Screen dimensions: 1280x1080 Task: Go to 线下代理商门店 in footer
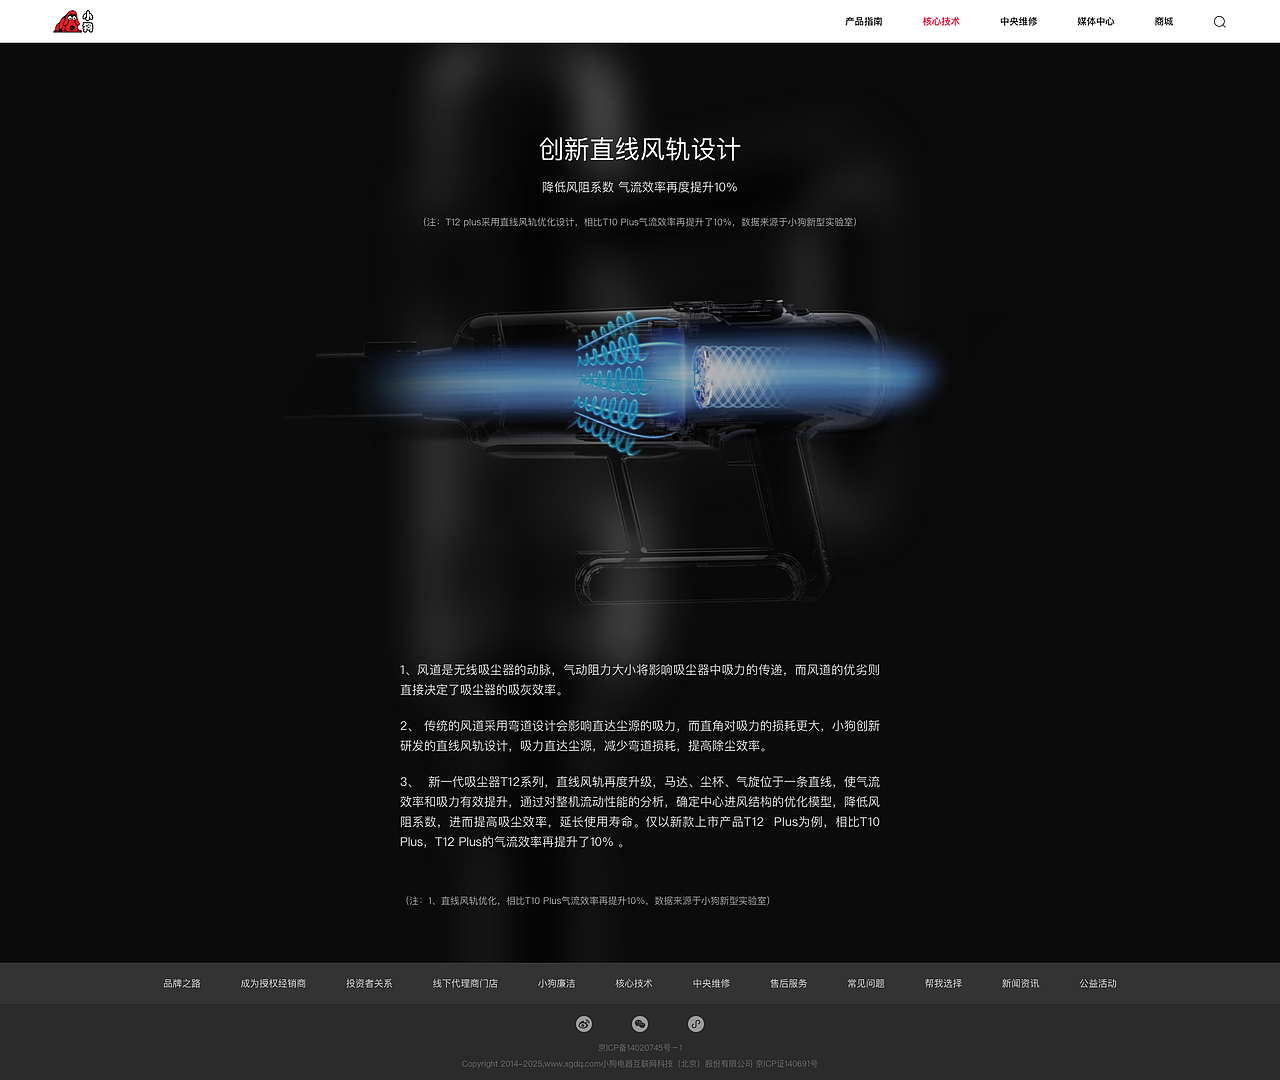coord(465,984)
